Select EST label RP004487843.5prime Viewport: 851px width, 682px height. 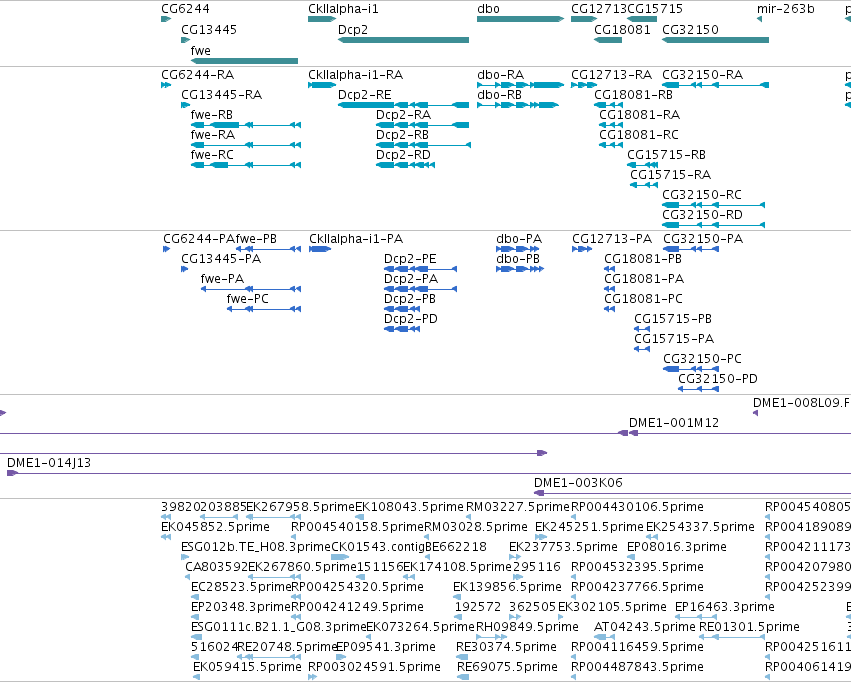637,667
